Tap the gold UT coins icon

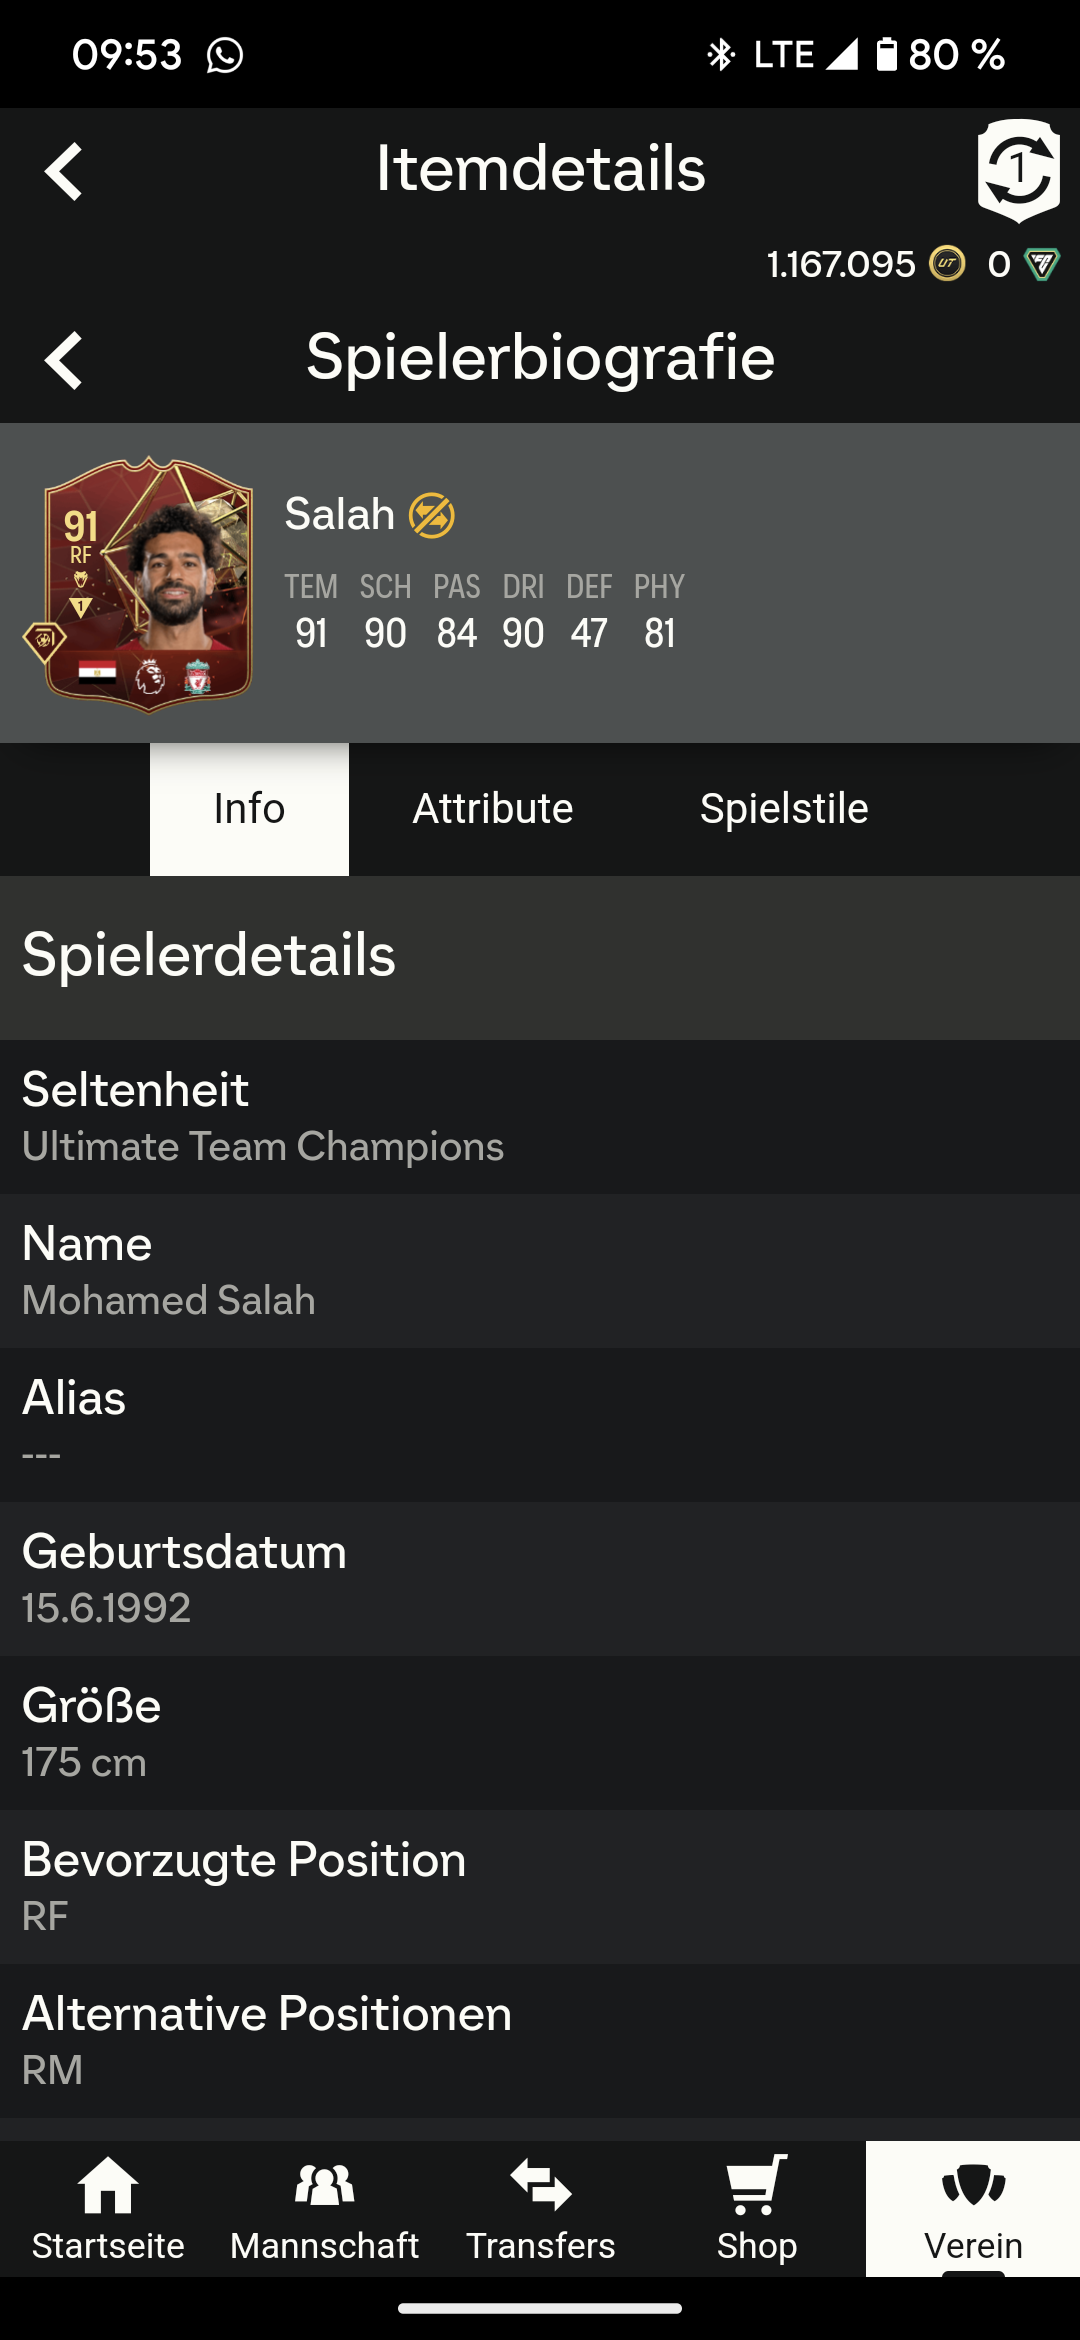[947, 264]
